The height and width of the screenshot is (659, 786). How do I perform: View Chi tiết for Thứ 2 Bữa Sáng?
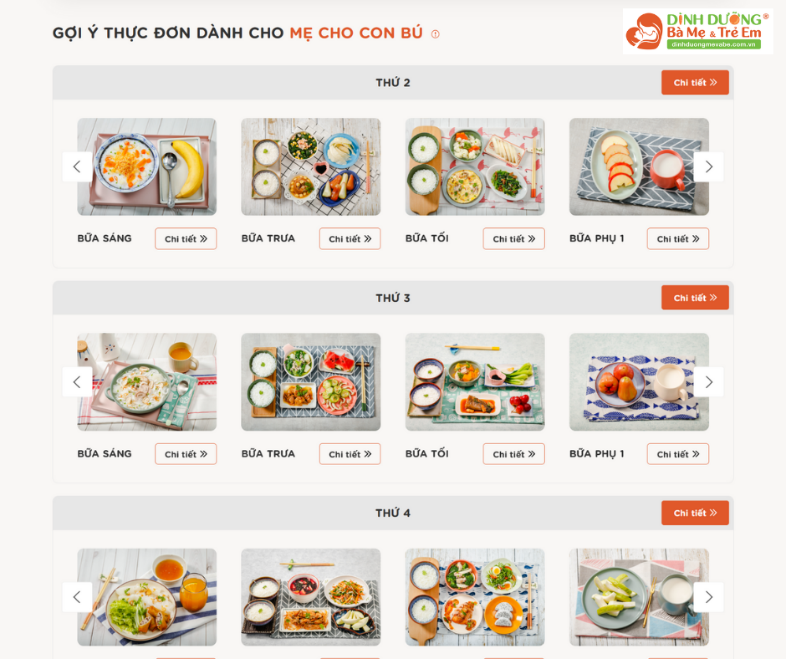click(x=186, y=239)
